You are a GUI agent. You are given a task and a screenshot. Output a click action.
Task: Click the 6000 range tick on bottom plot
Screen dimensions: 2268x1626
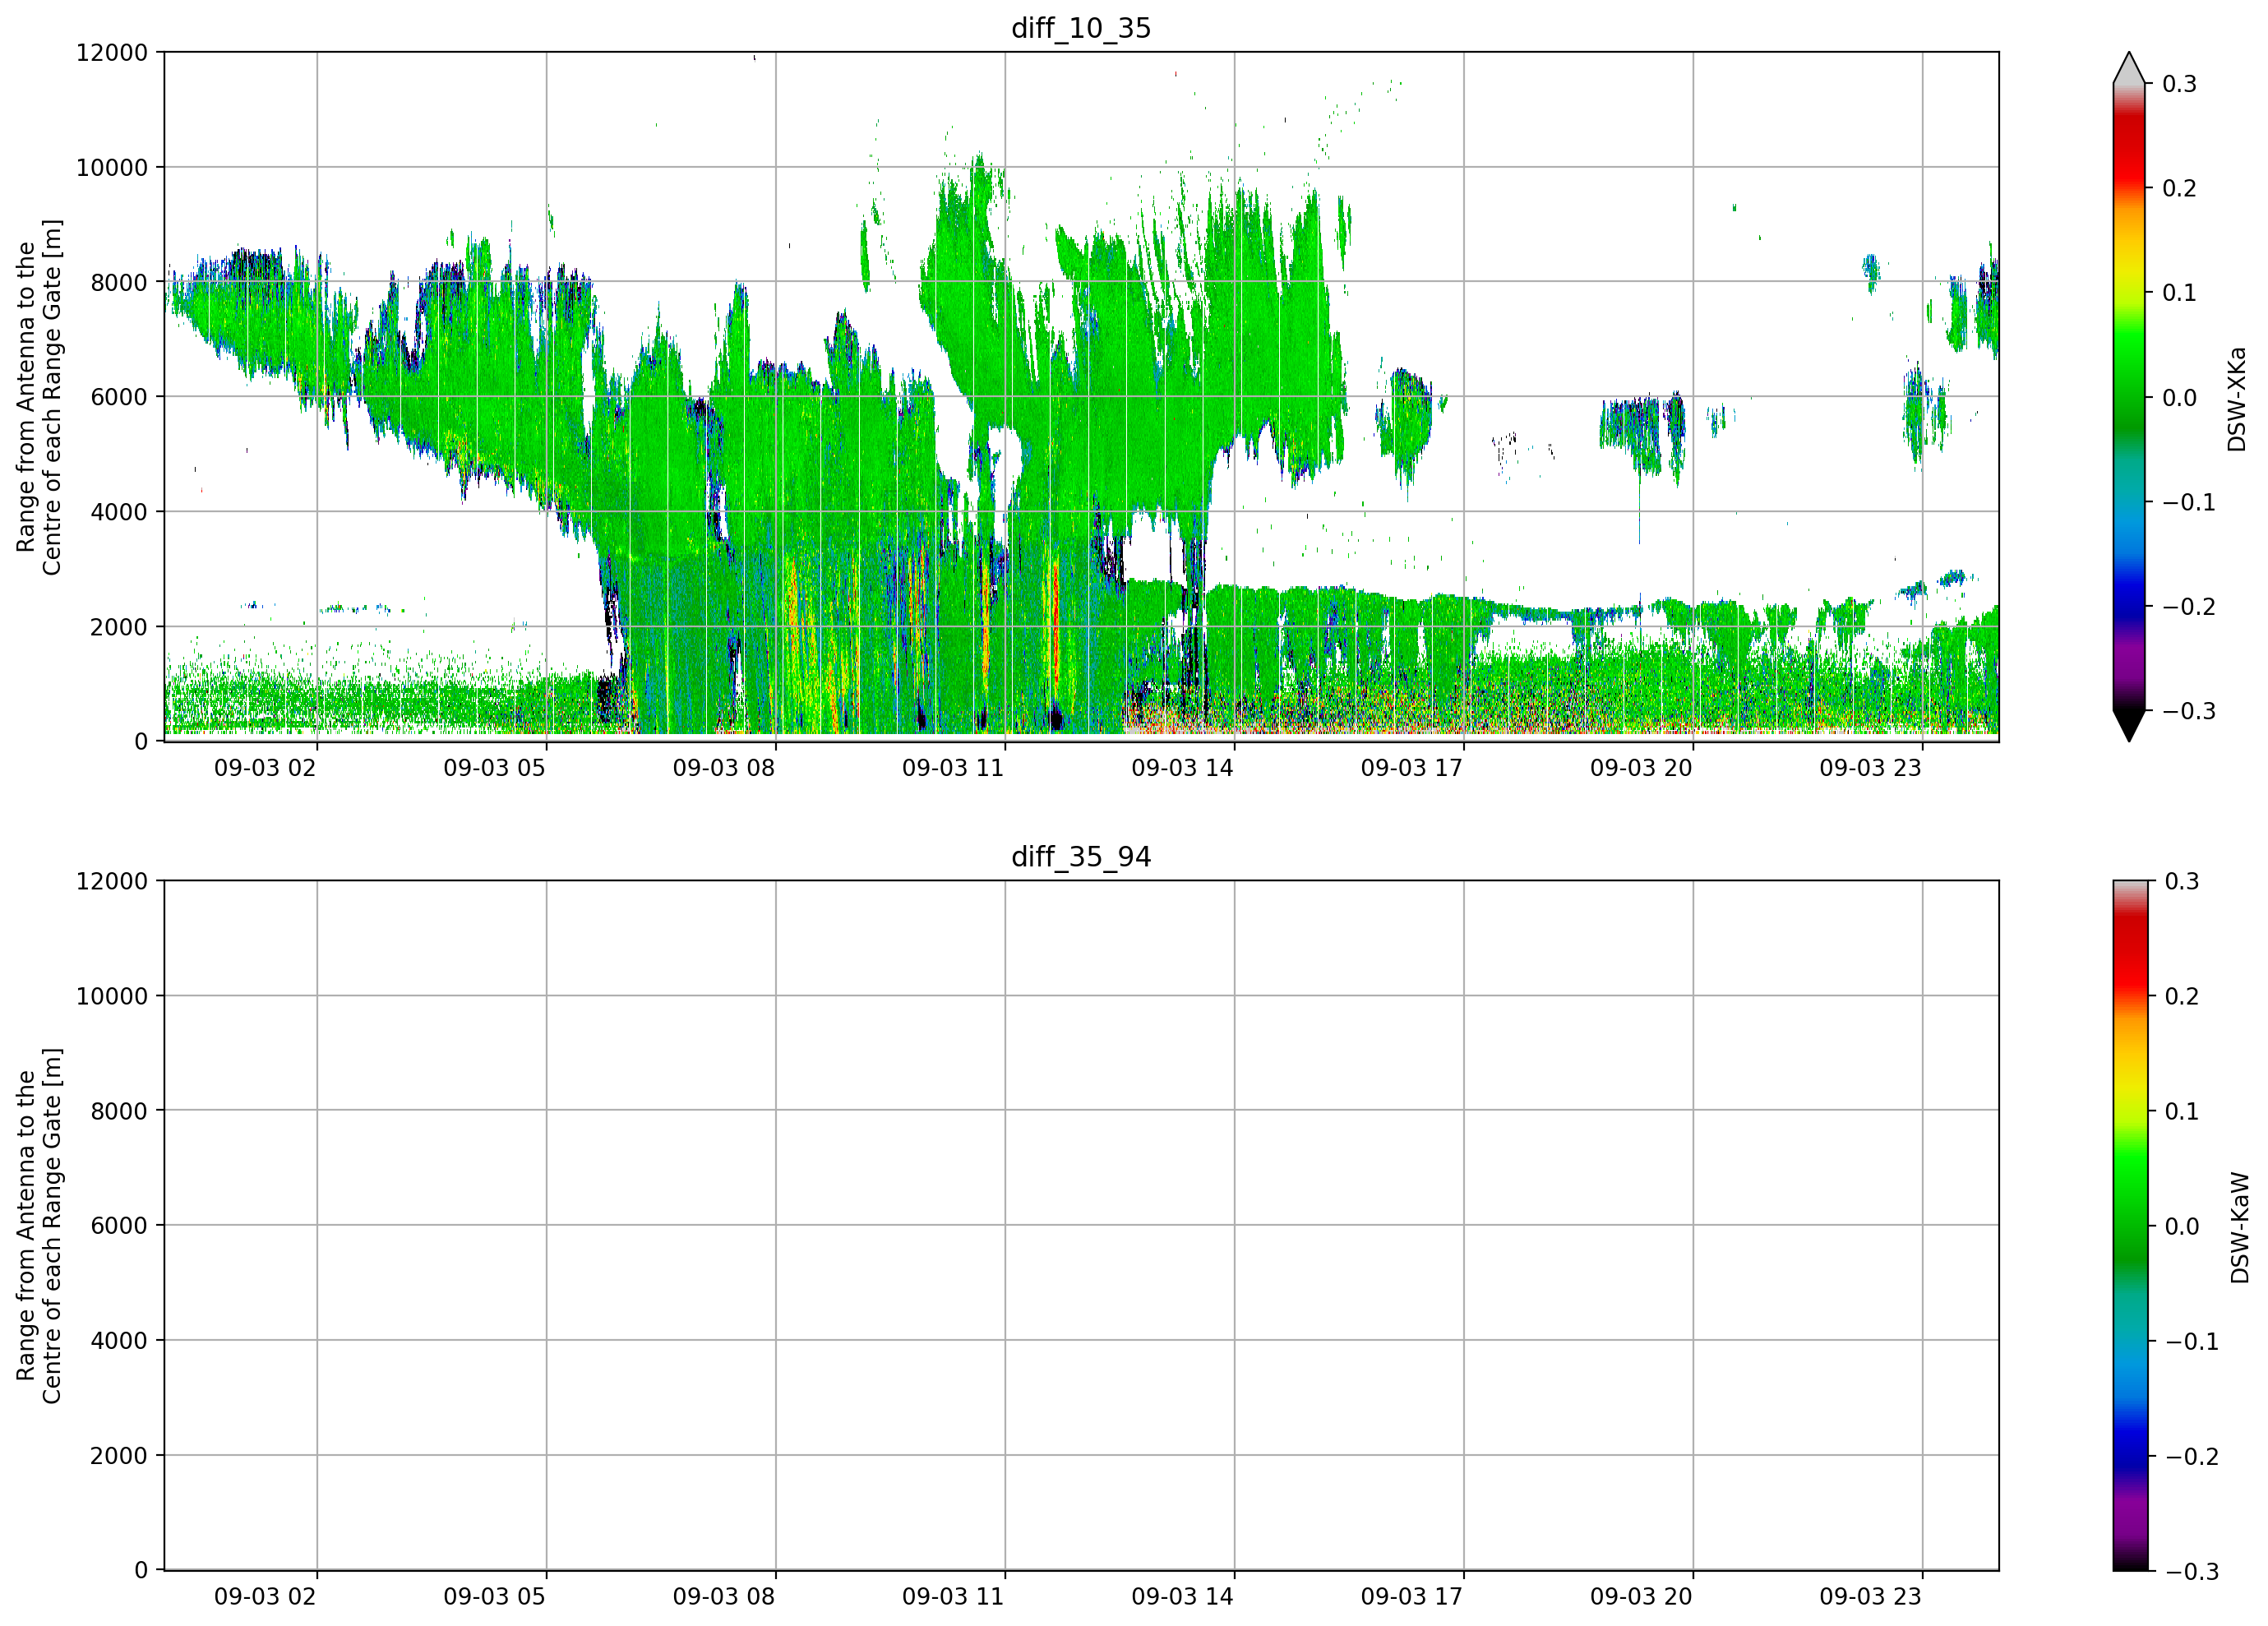point(119,1226)
